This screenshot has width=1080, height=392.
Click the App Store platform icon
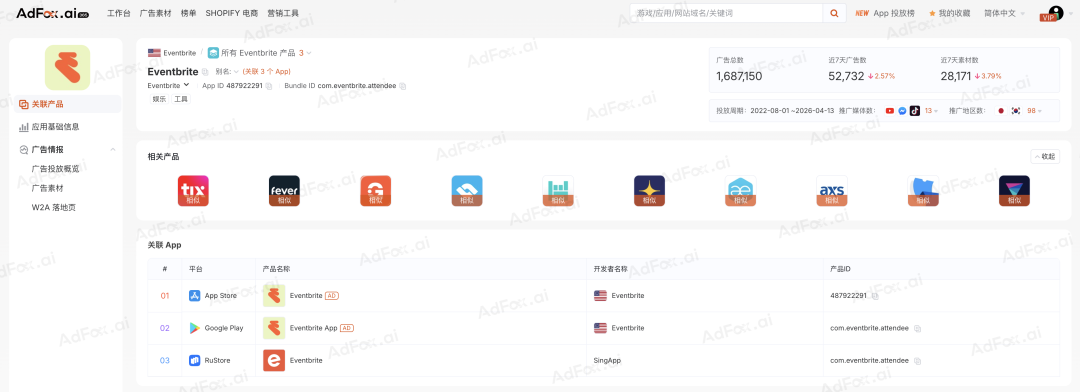coord(195,296)
